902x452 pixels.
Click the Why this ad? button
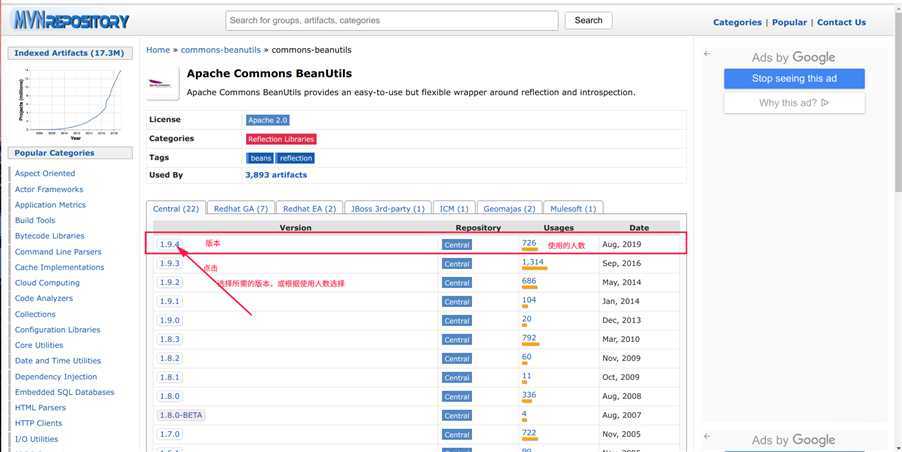(x=794, y=103)
